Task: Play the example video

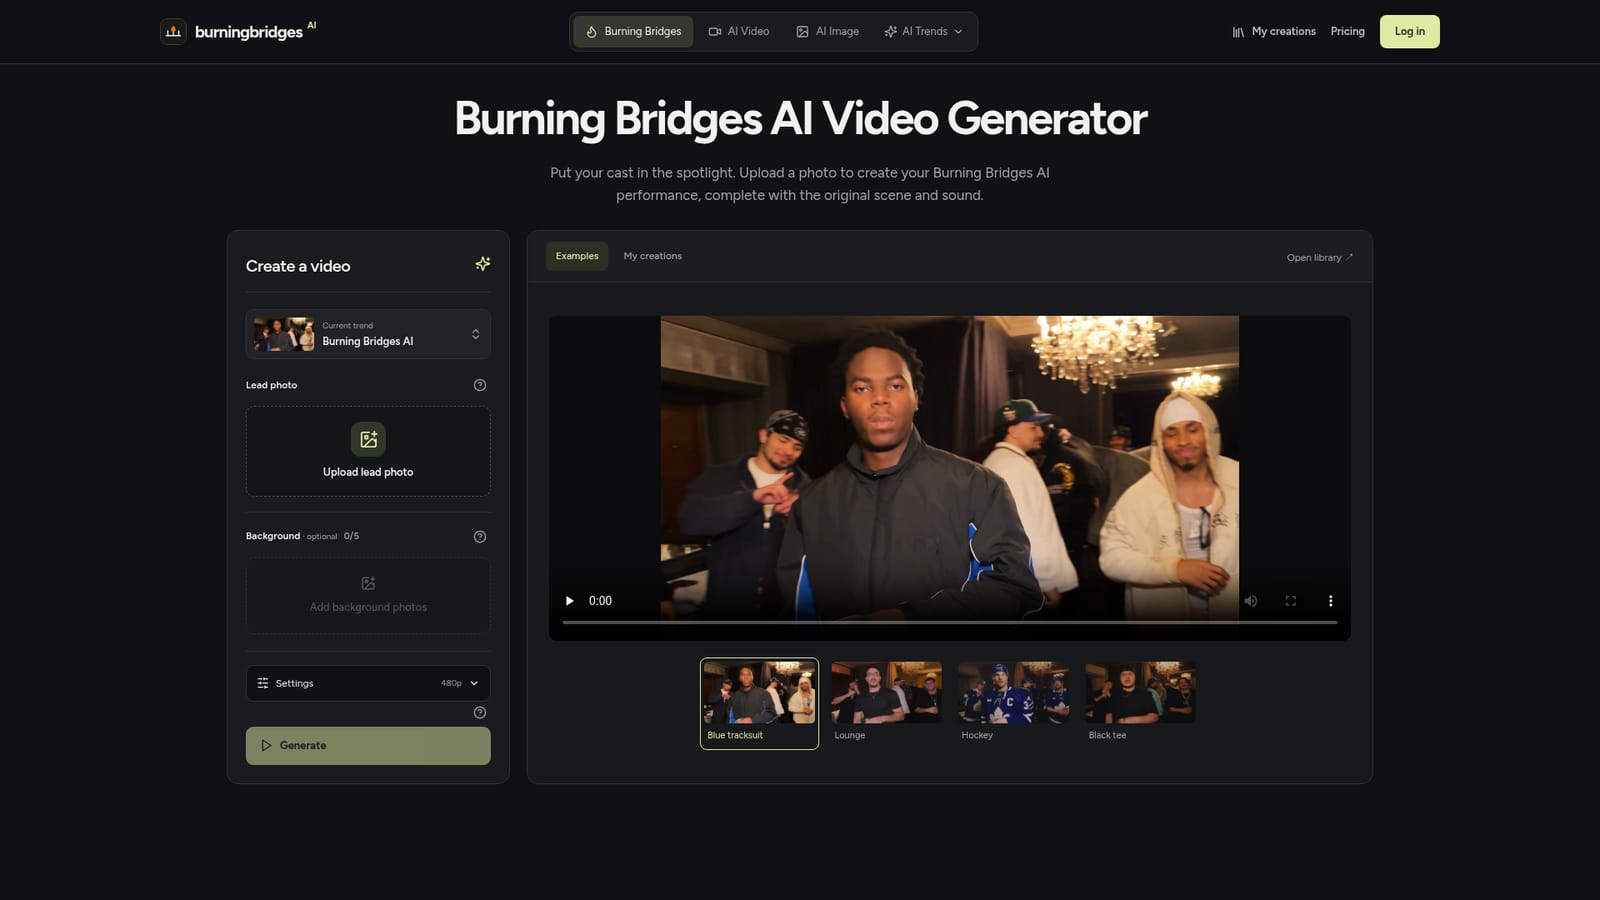Action: (570, 601)
